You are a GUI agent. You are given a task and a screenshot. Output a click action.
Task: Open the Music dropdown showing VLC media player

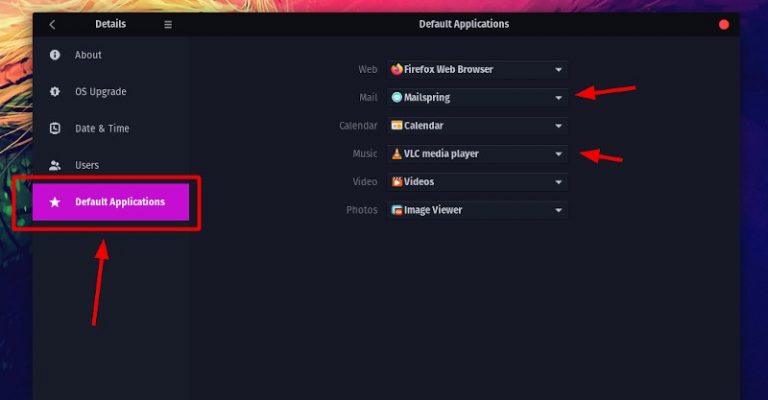tap(478, 154)
